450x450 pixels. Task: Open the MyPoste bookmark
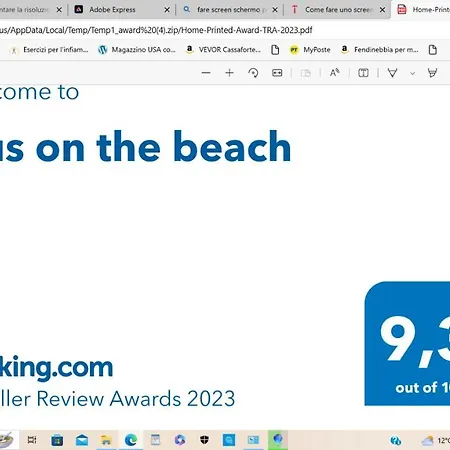310,50
